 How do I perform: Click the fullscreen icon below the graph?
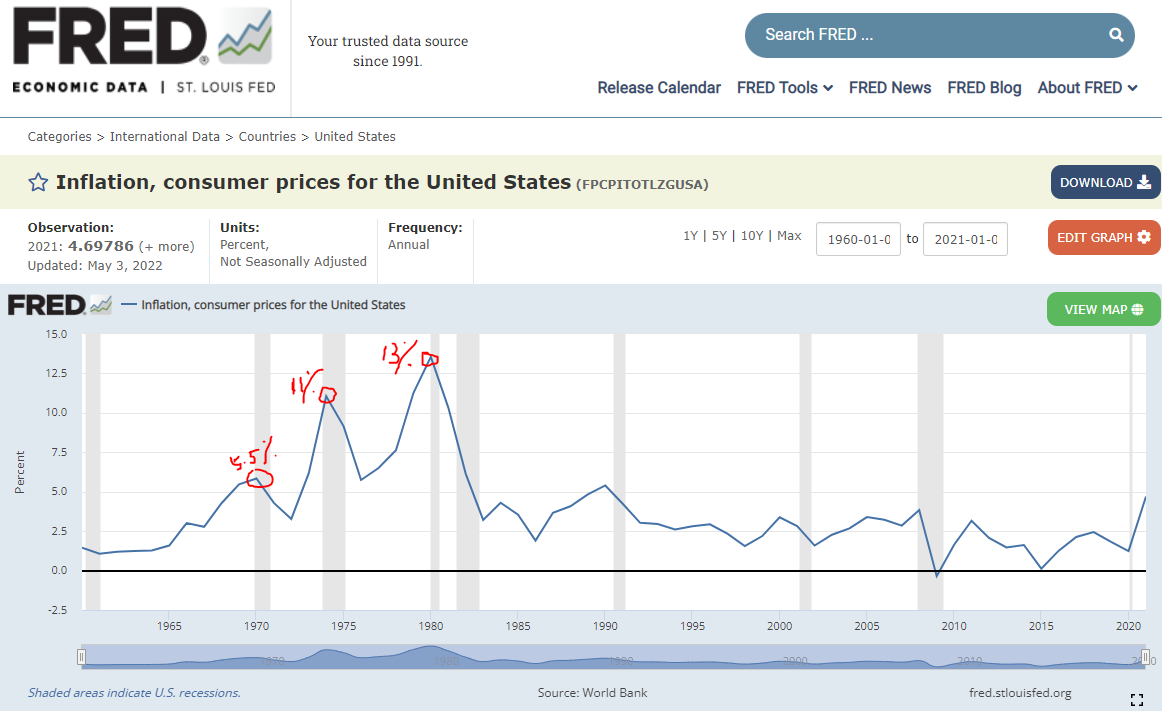[1136, 699]
